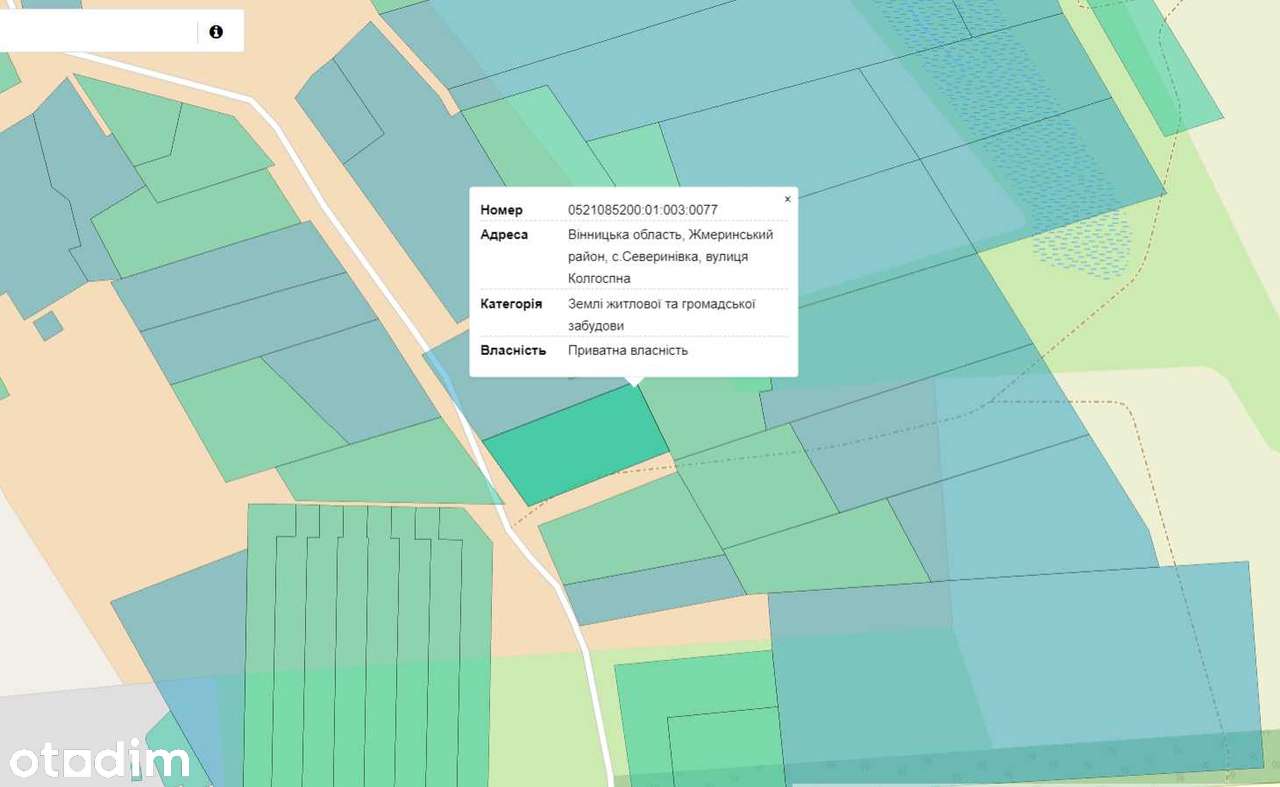Click the empty search input field
This screenshot has height=787, width=1280.
click(98, 32)
